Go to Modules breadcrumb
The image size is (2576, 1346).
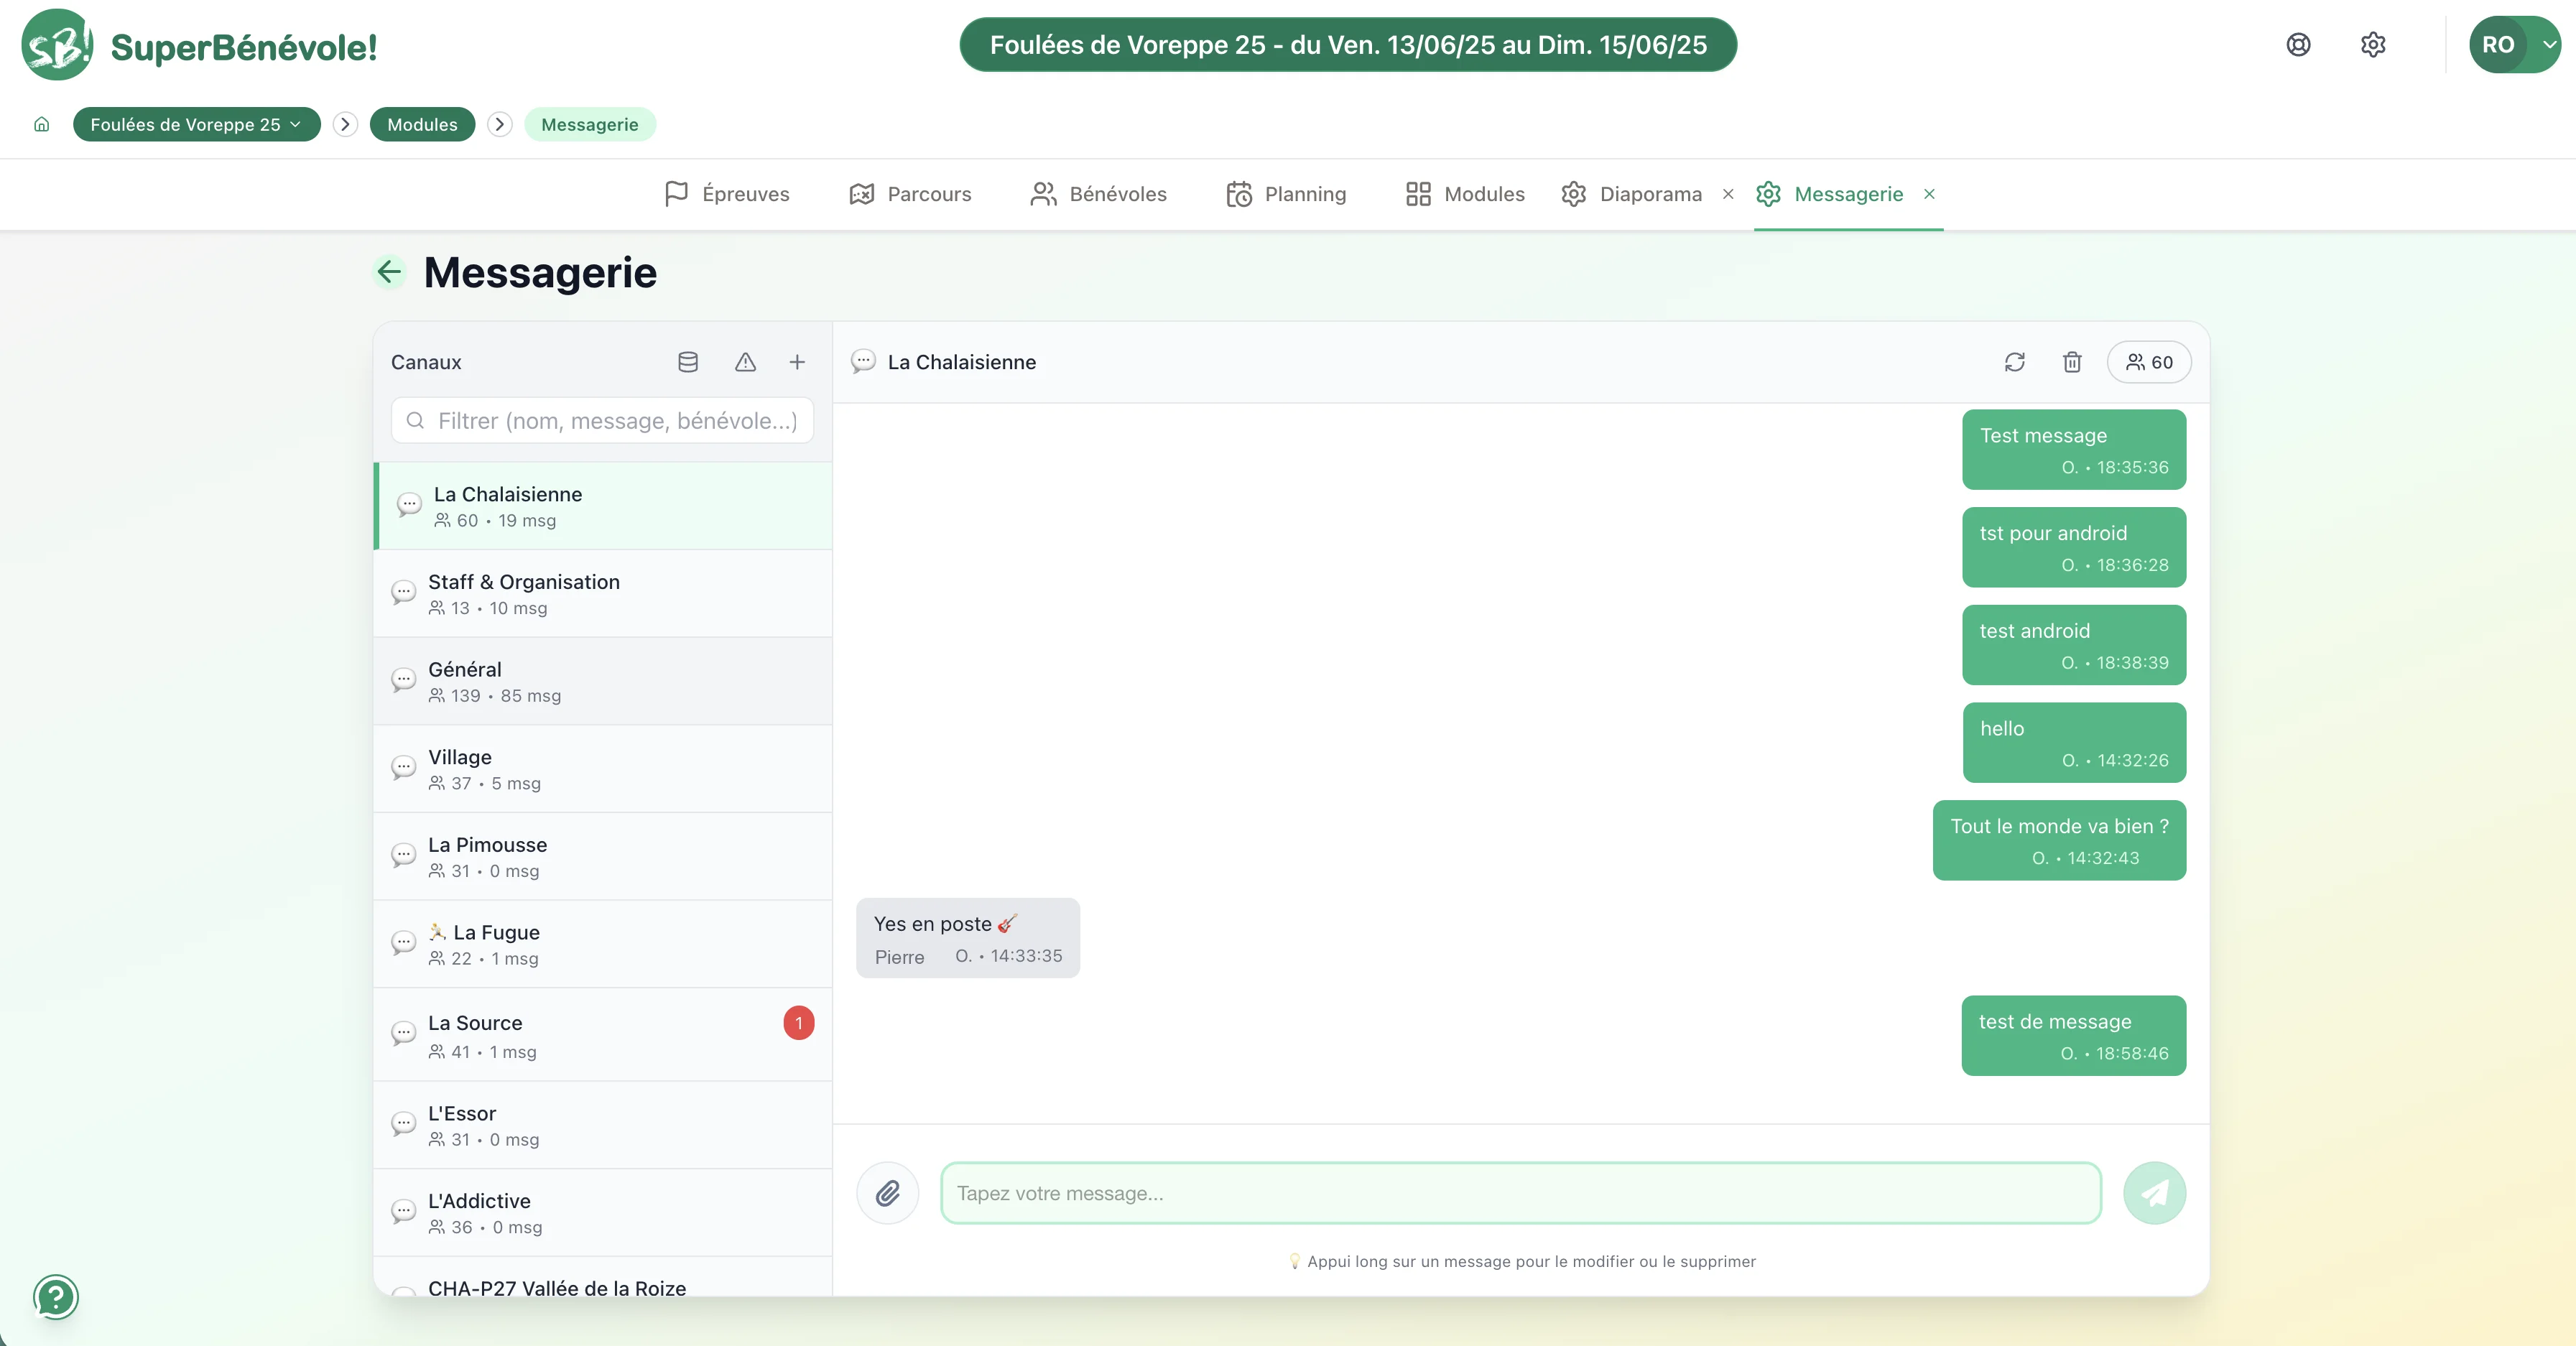(x=422, y=124)
